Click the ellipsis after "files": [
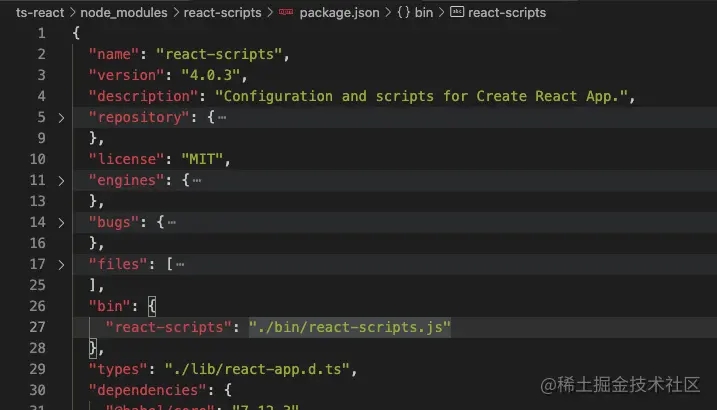 [180, 265]
